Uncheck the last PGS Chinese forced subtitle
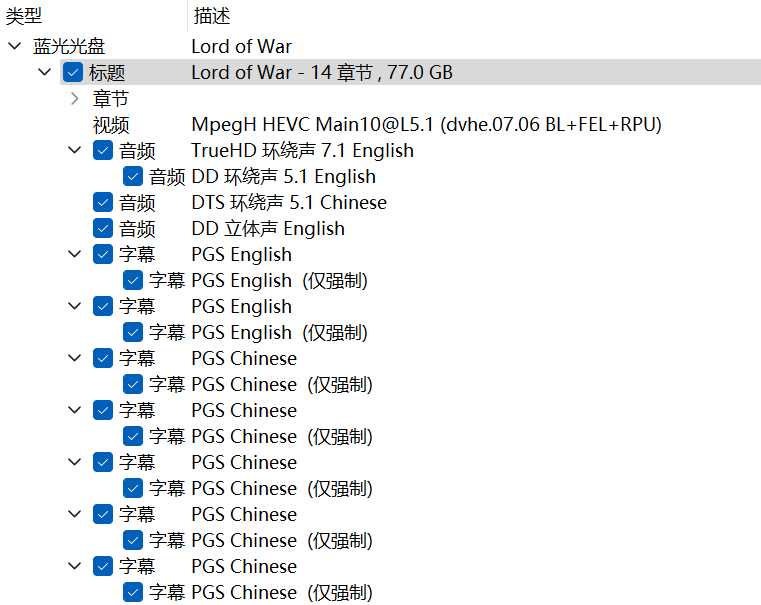The height and width of the screenshot is (605, 761). point(133,592)
